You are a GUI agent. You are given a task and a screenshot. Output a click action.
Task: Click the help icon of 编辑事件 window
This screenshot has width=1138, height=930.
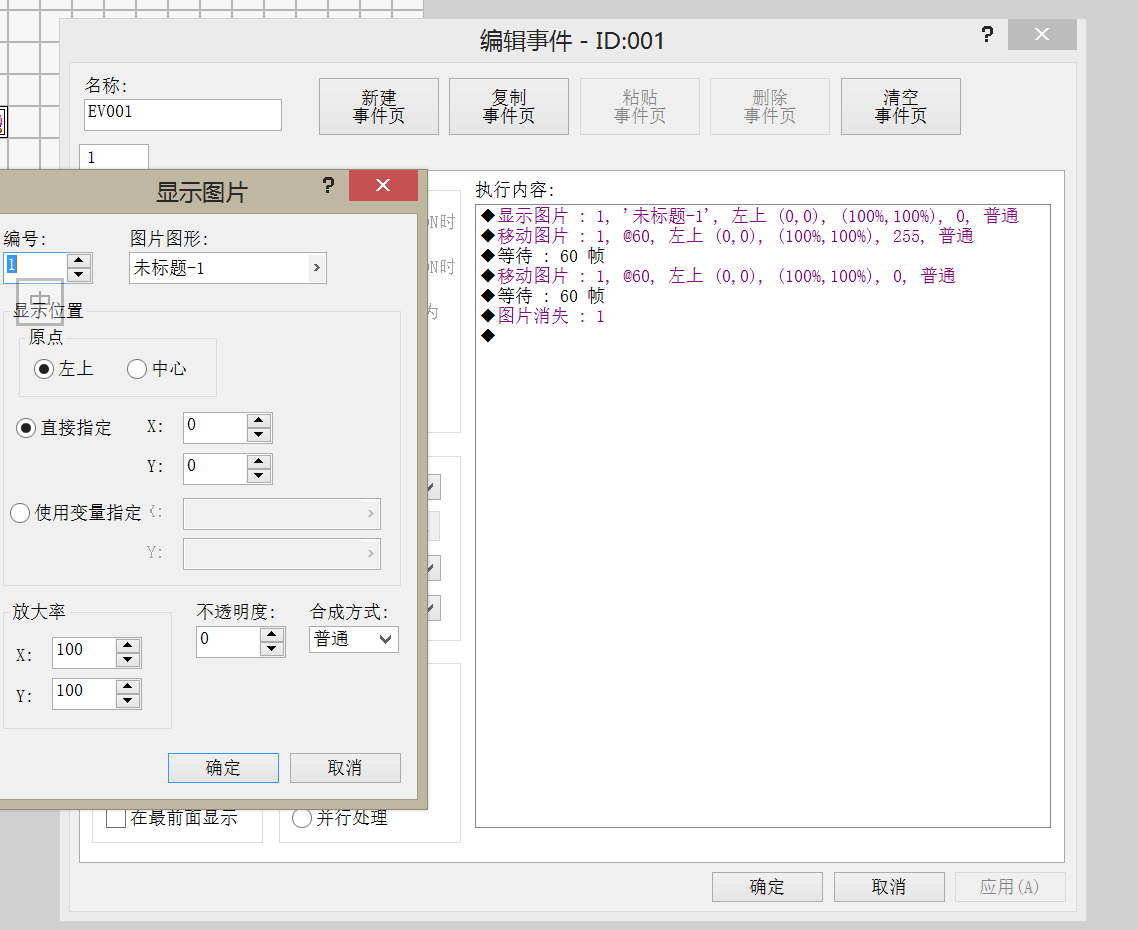(x=986, y=34)
